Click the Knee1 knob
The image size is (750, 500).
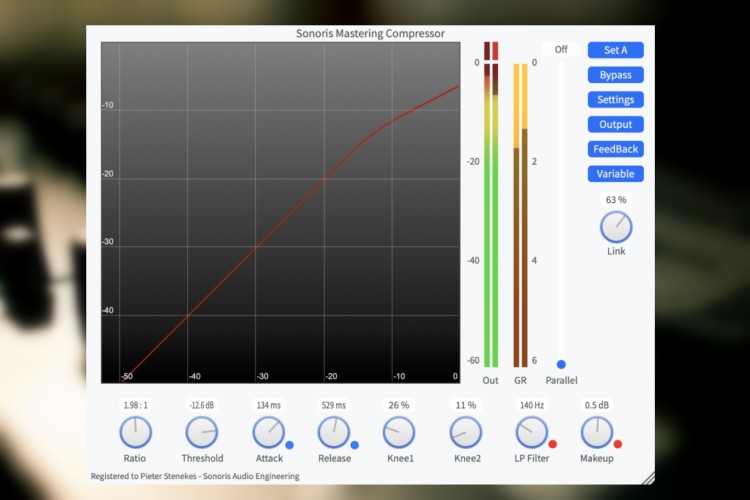click(399, 432)
